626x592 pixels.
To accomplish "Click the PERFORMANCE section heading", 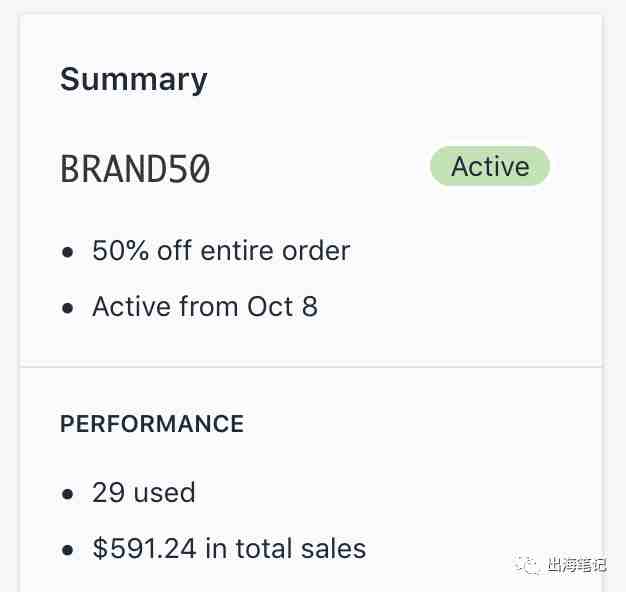I will (152, 424).
